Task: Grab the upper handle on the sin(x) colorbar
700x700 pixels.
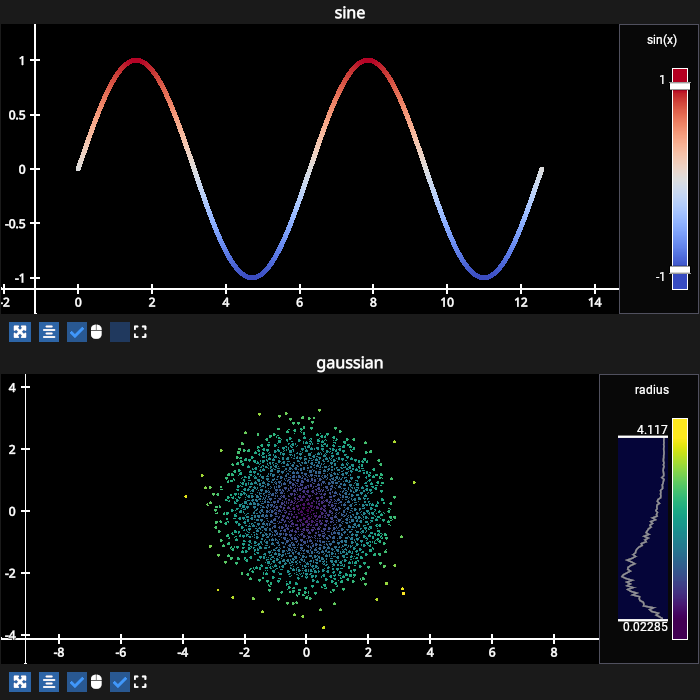Action: click(x=680, y=86)
